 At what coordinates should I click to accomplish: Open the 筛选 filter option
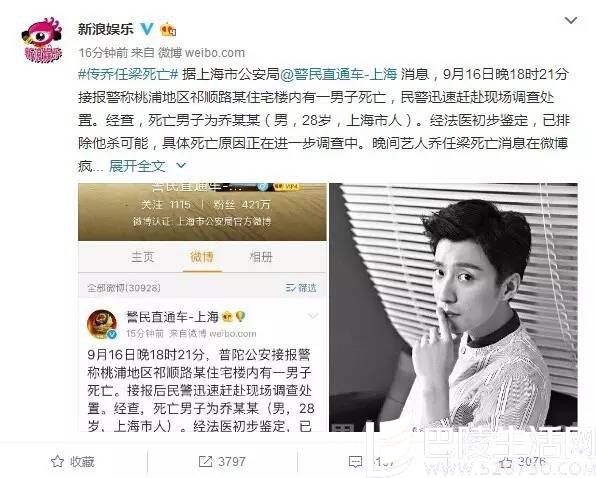pyautogui.click(x=301, y=288)
